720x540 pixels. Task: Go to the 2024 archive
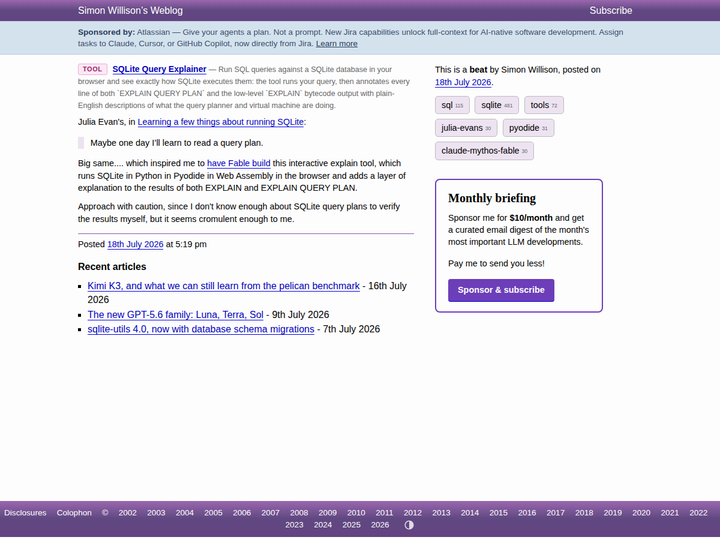pyautogui.click(x=323, y=525)
